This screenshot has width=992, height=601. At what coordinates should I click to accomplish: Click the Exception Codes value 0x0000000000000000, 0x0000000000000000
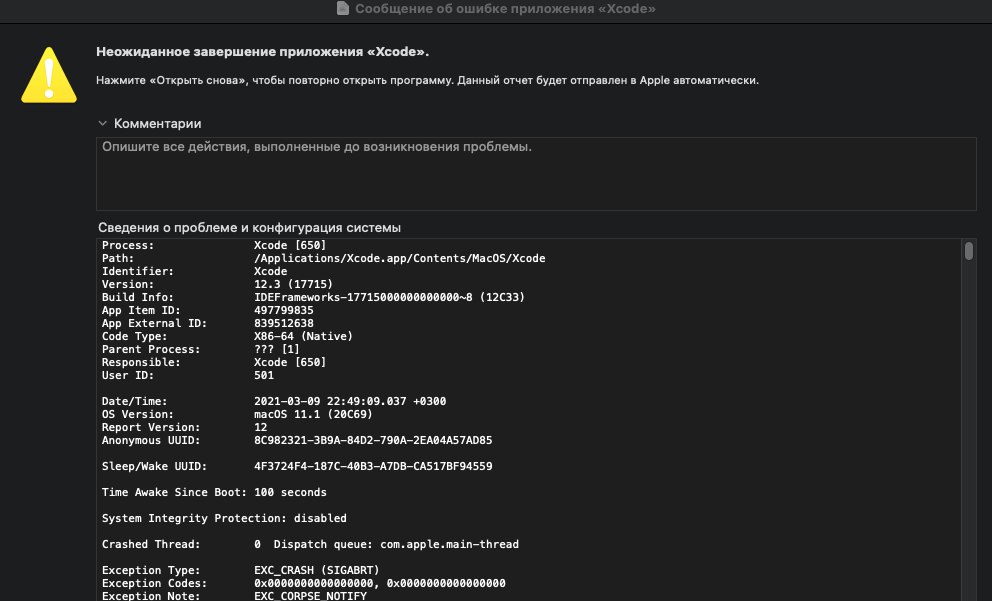point(380,583)
